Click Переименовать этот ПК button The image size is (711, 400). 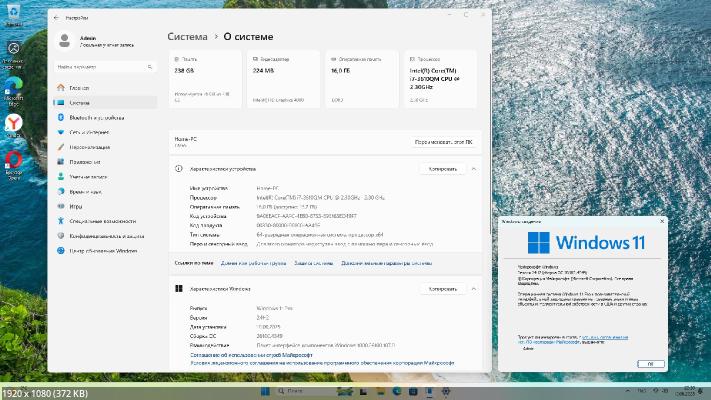[x=443, y=142]
